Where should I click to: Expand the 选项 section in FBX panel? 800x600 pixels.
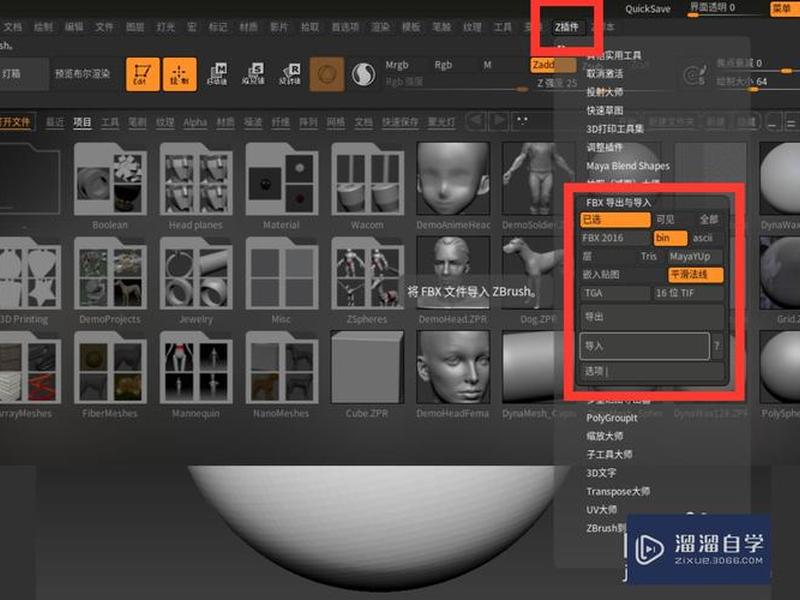pyautogui.click(x=652, y=372)
